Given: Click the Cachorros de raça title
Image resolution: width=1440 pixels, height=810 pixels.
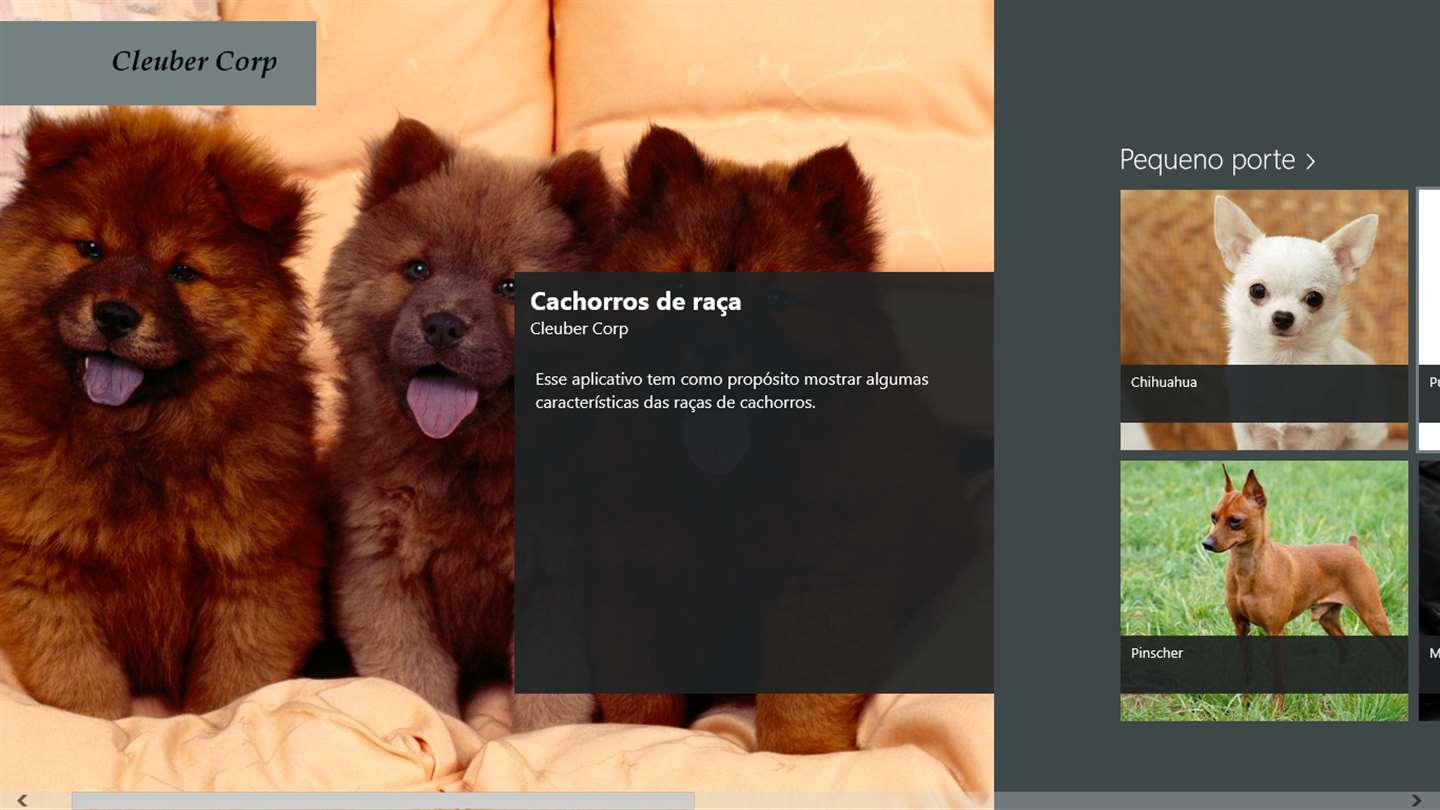Looking at the screenshot, I should (x=636, y=301).
